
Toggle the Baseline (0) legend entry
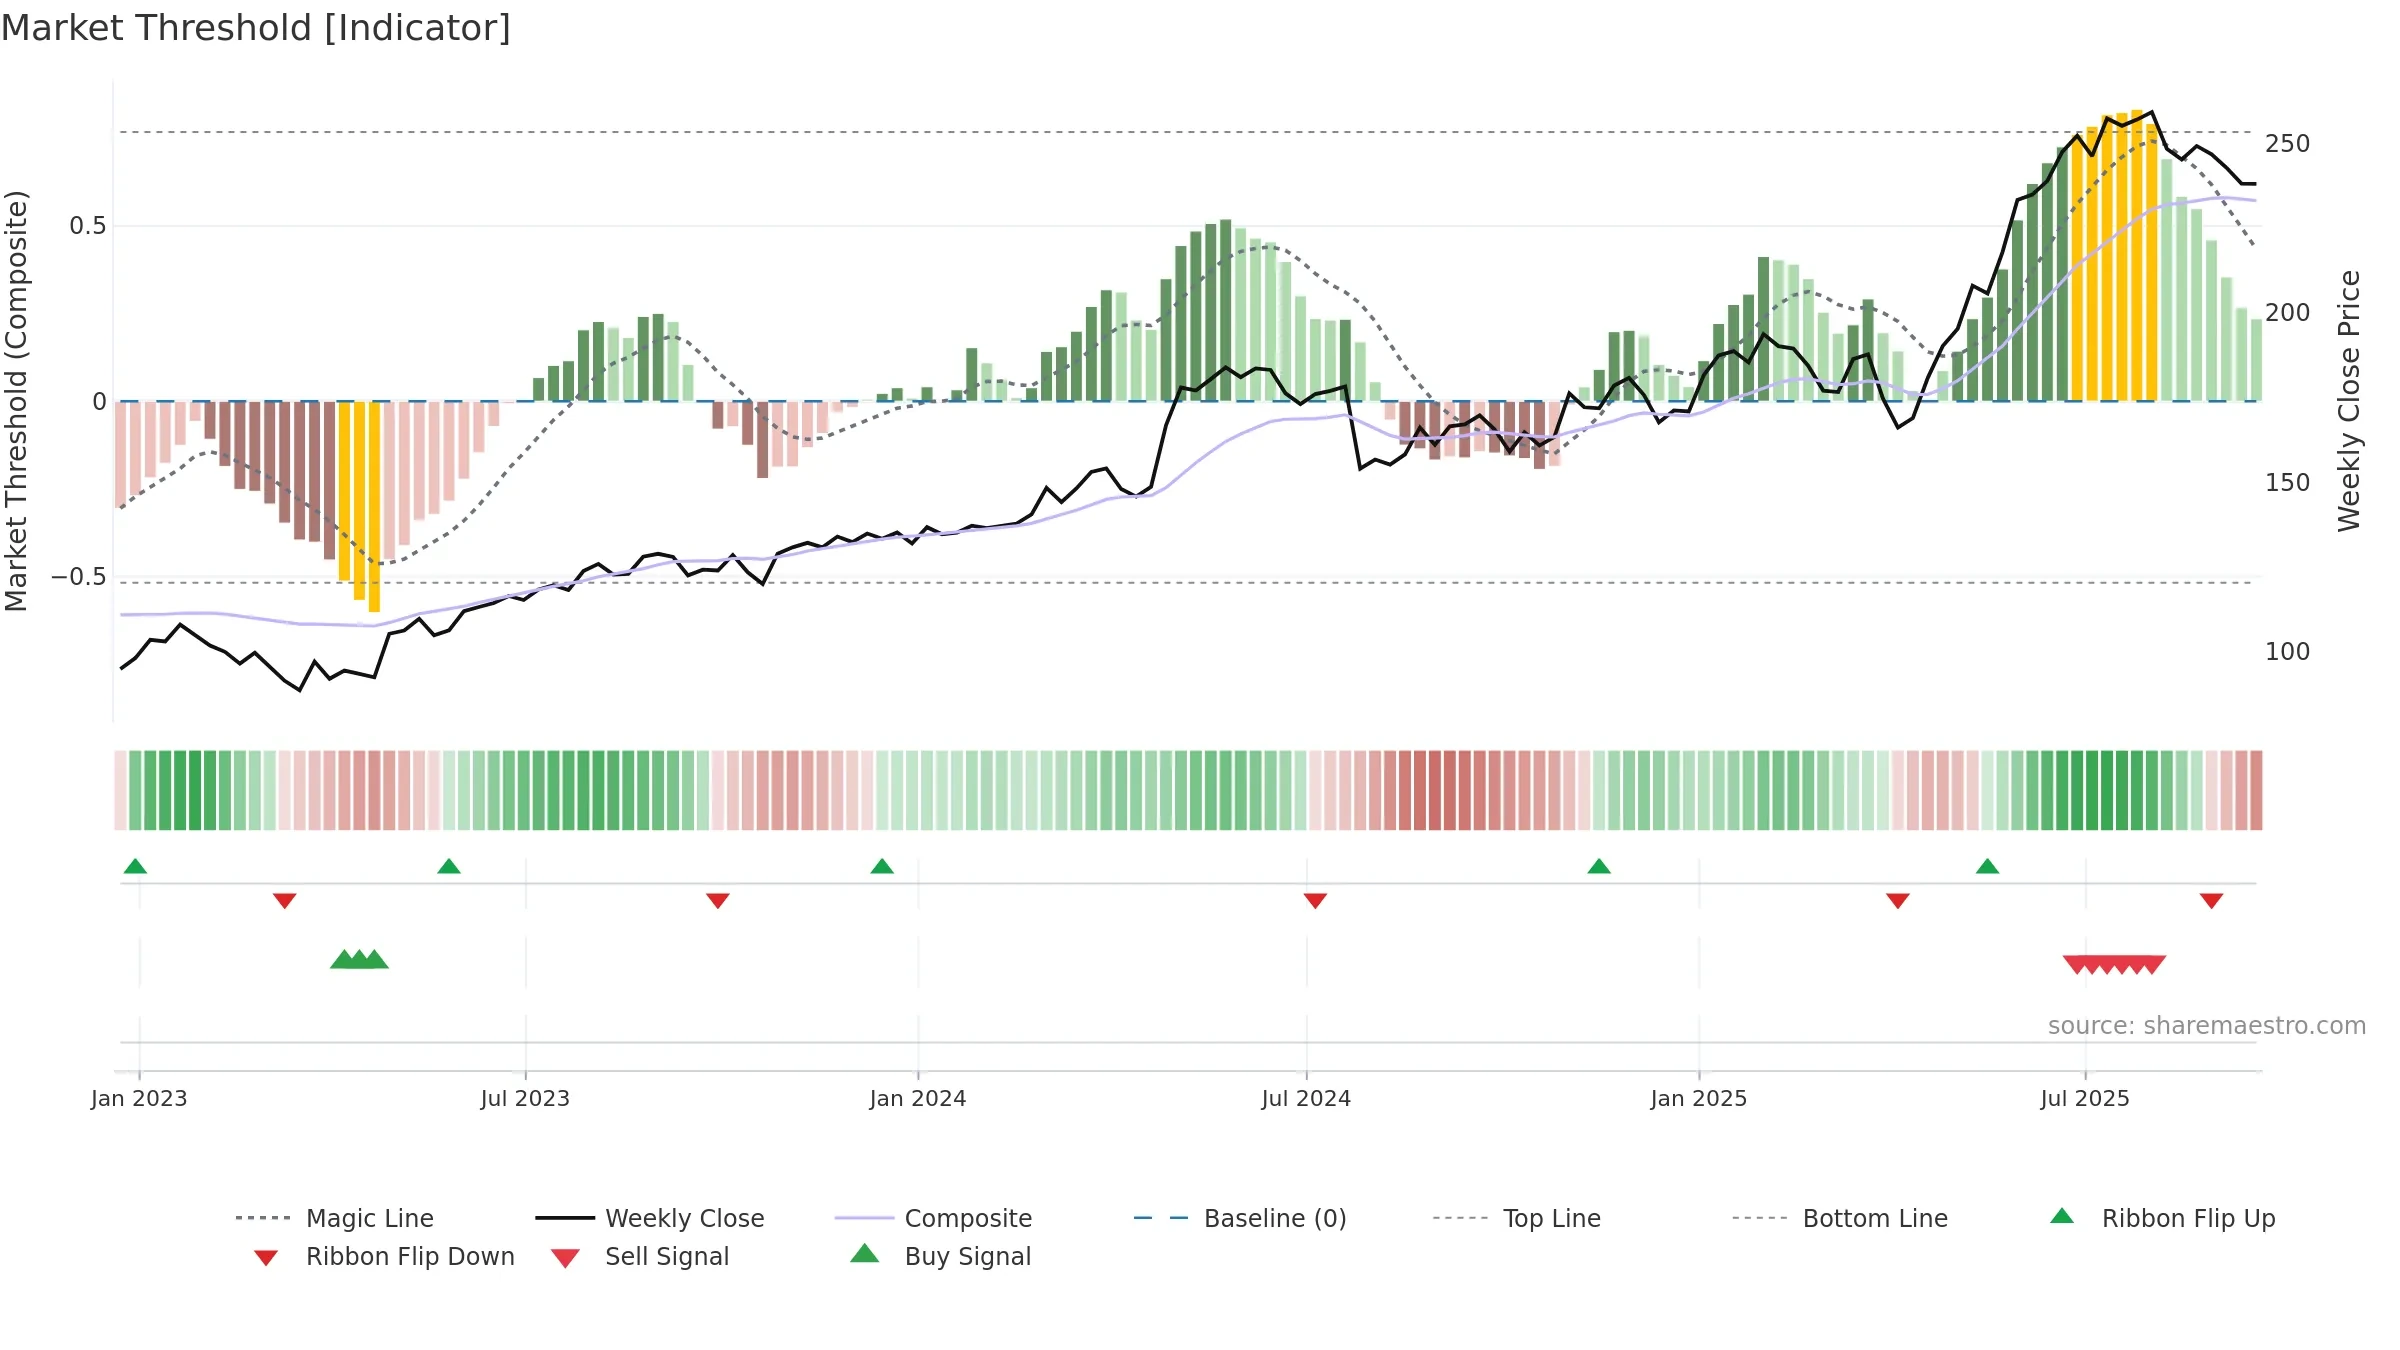pos(1240,1218)
